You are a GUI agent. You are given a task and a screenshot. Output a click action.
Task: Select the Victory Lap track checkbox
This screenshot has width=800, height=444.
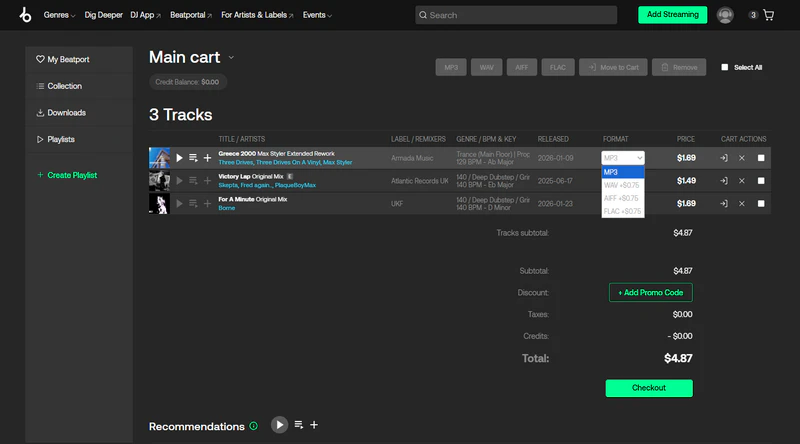coord(761,181)
